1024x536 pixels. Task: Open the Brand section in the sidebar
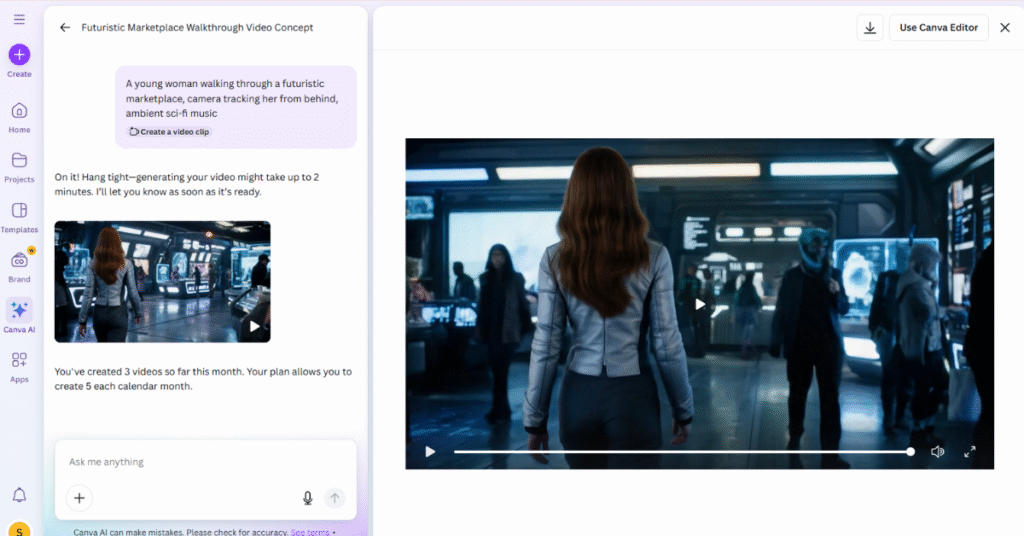coord(19,268)
